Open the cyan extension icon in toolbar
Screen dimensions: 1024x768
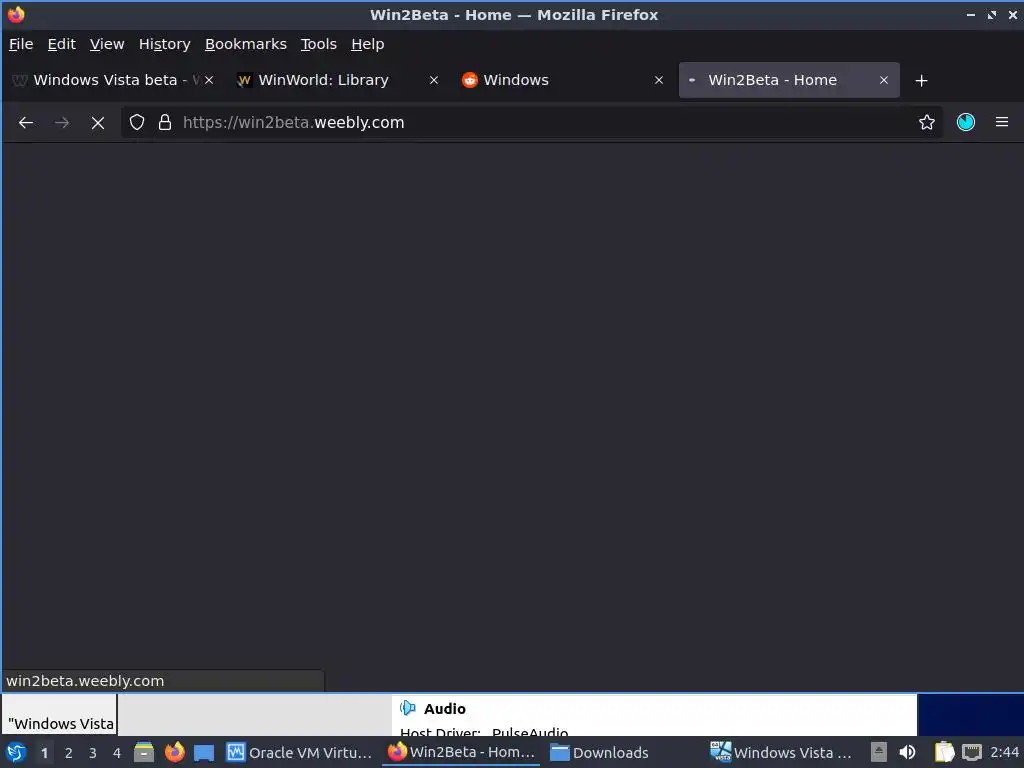966,122
